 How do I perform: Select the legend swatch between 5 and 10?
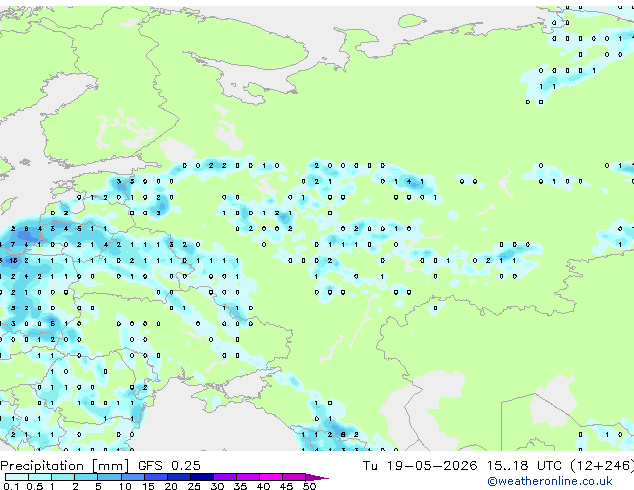109,477
